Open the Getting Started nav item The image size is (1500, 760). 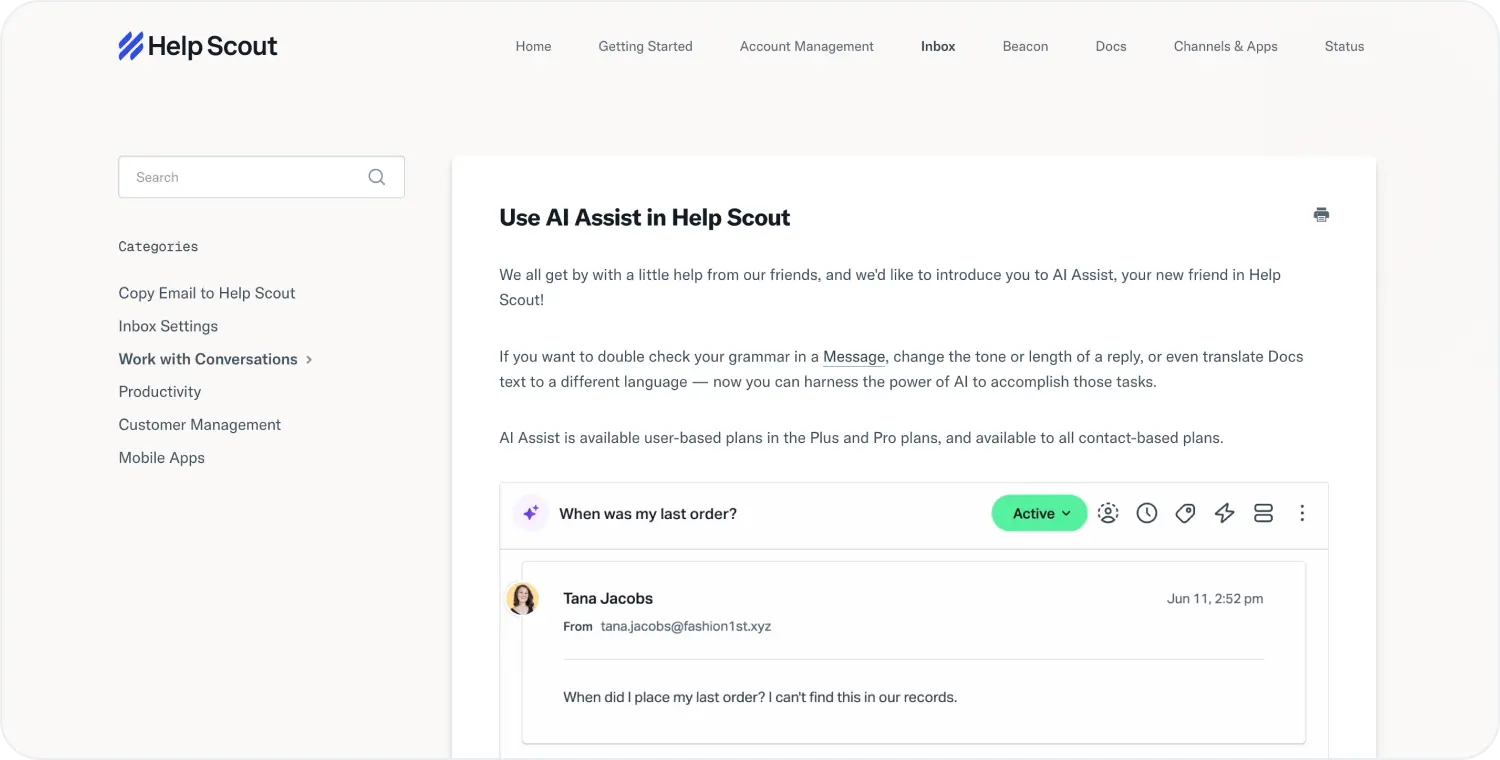tap(645, 46)
